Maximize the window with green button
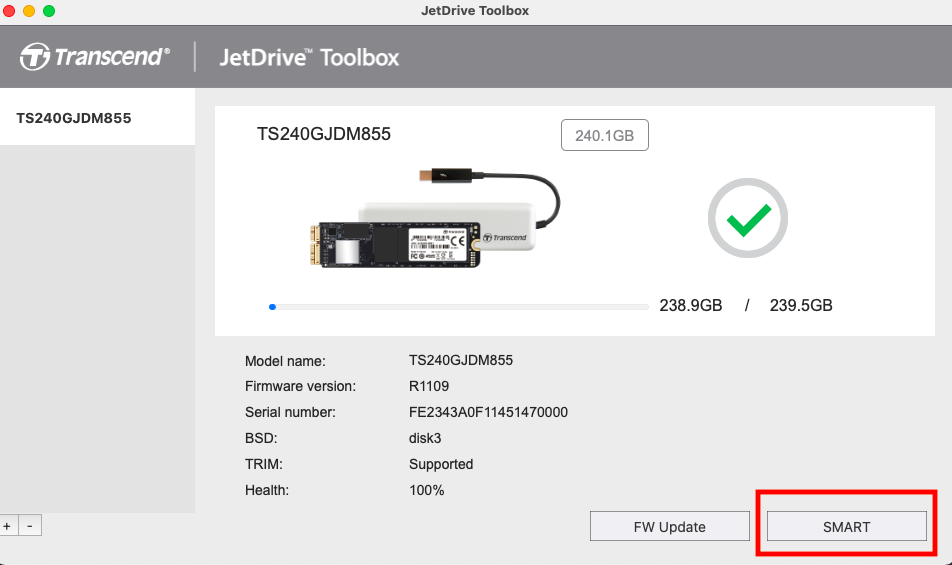The width and height of the screenshot is (952, 565). coord(49,11)
